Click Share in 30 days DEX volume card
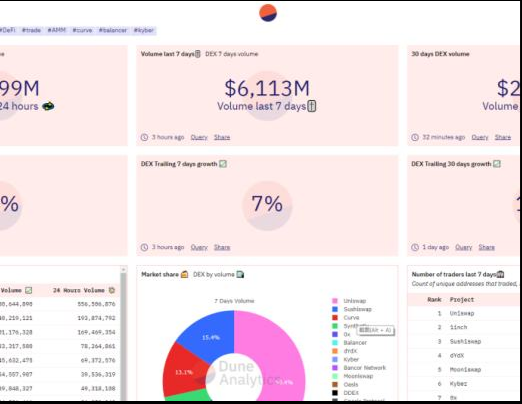522x404 pixels. pyautogui.click(x=503, y=137)
